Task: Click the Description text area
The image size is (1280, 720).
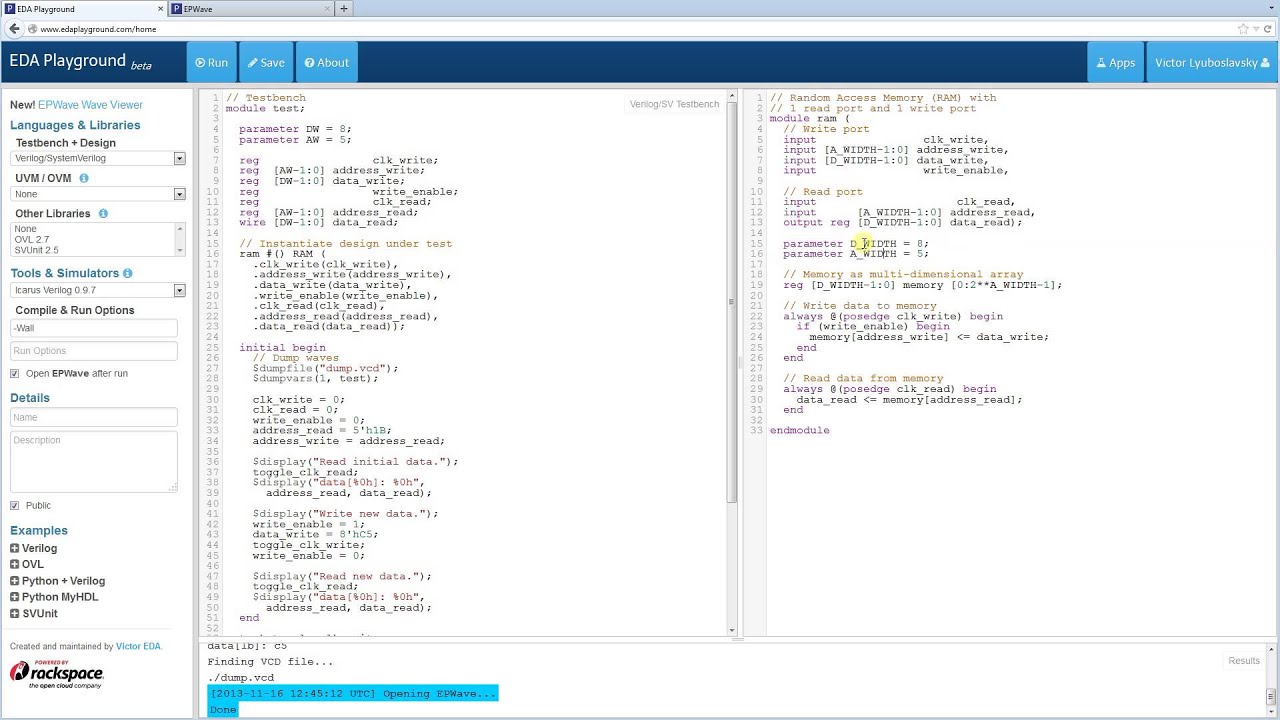Action: [x=94, y=461]
